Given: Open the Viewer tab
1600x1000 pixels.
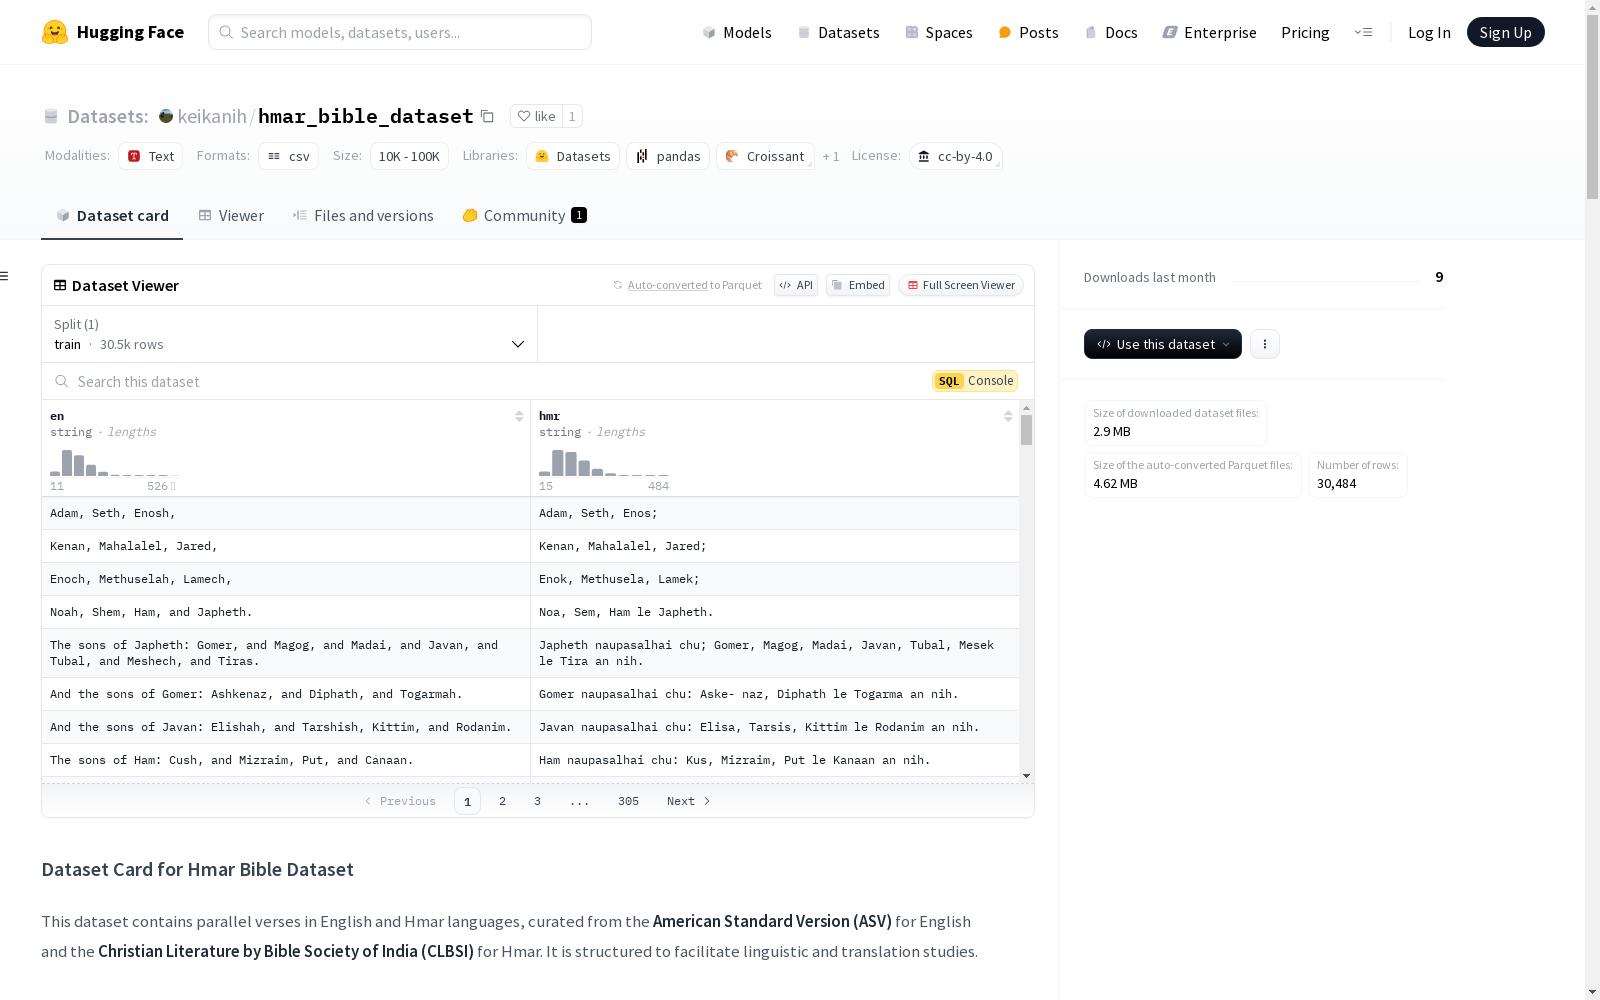Looking at the screenshot, I should pyautogui.click(x=231, y=215).
